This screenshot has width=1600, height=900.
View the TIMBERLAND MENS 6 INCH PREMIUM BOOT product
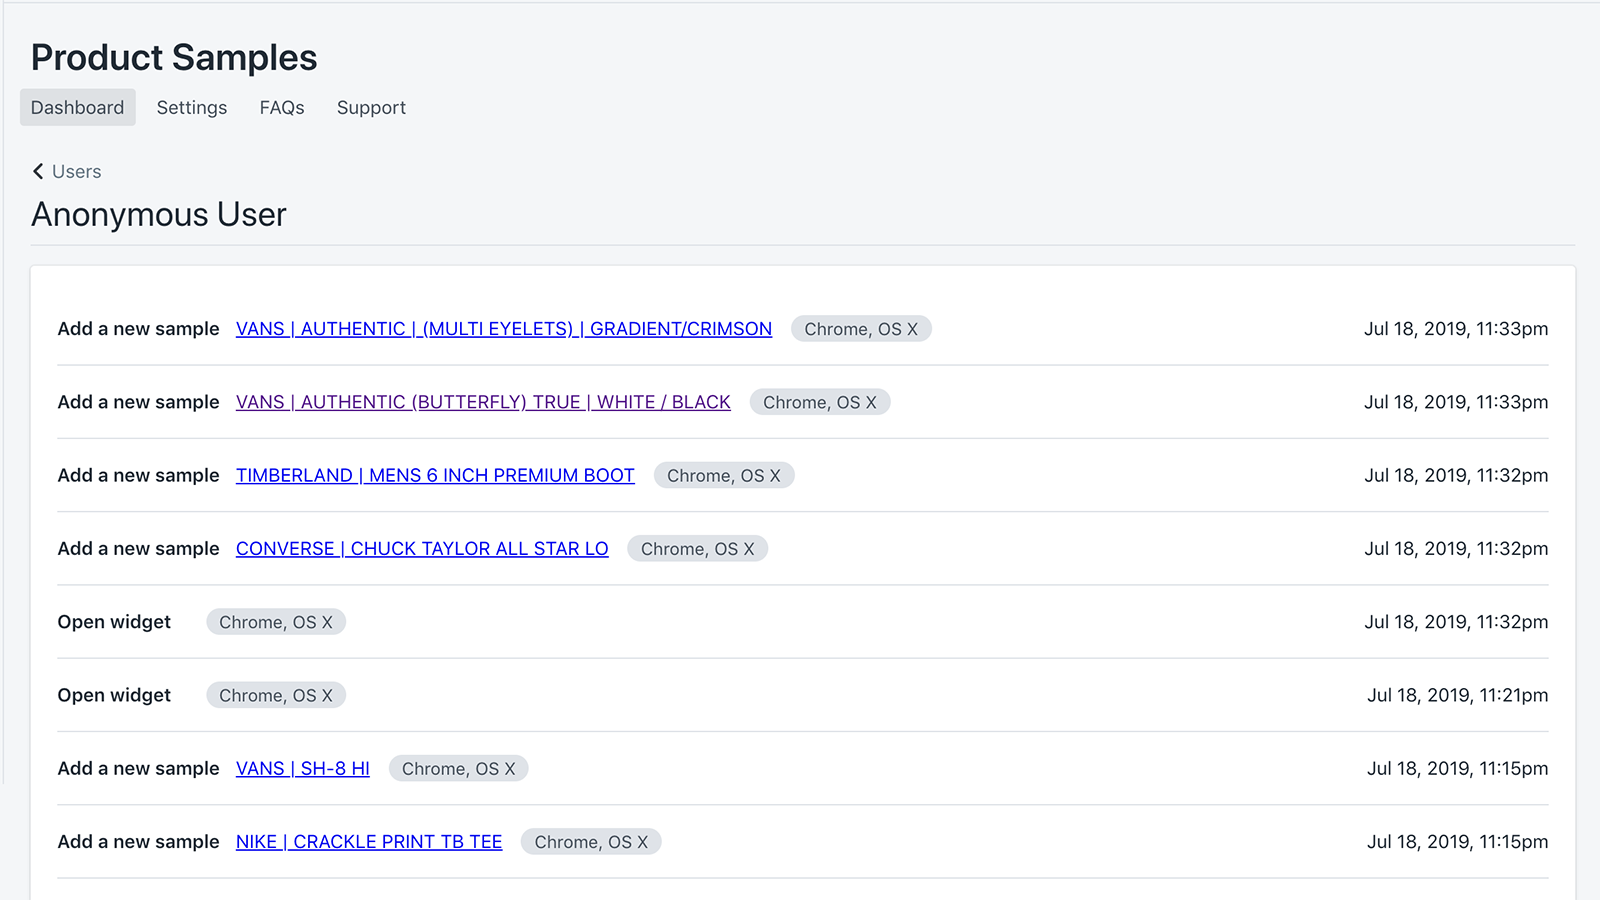pyautogui.click(x=435, y=475)
